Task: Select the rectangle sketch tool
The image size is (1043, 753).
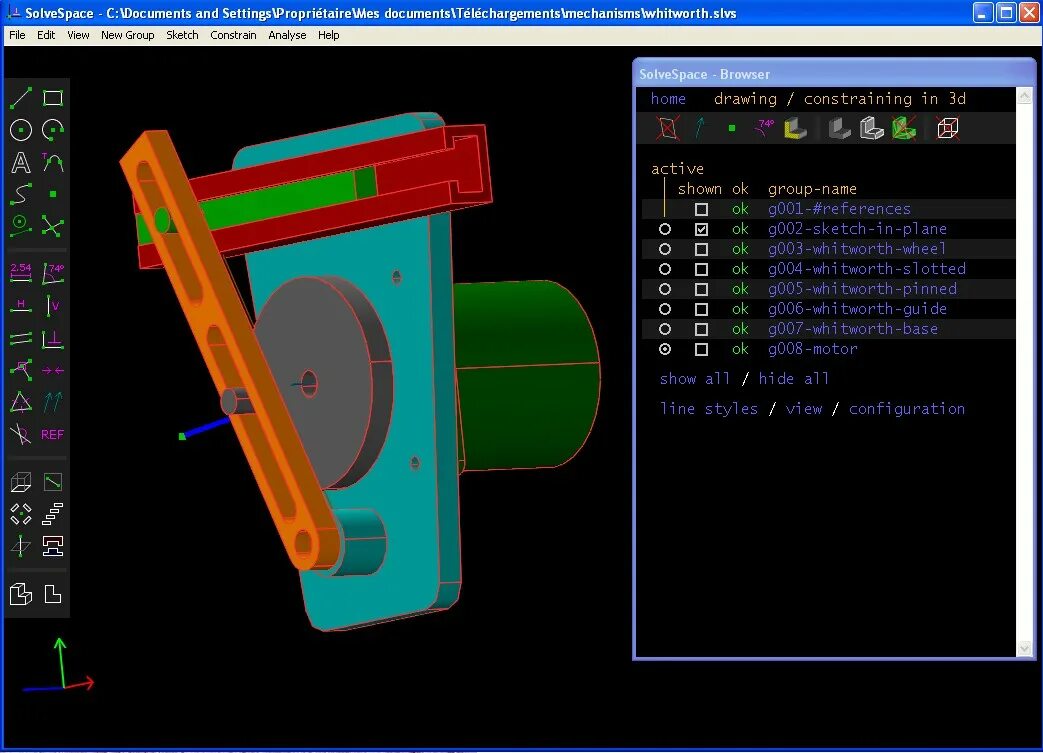Action: coord(53,98)
